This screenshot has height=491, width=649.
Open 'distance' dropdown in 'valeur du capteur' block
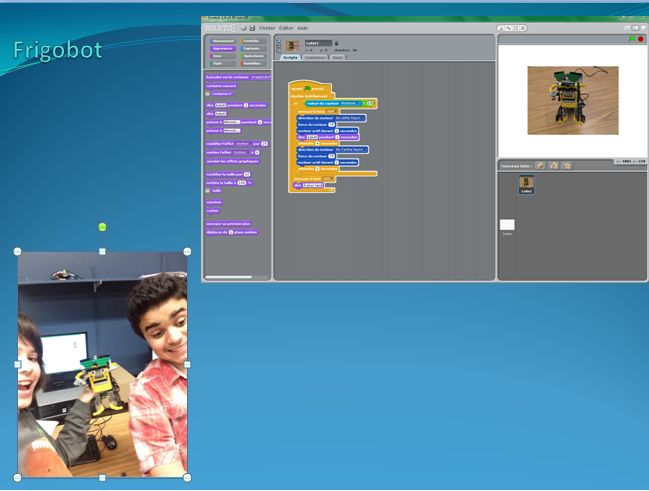pyautogui.click(x=350, y=103)
